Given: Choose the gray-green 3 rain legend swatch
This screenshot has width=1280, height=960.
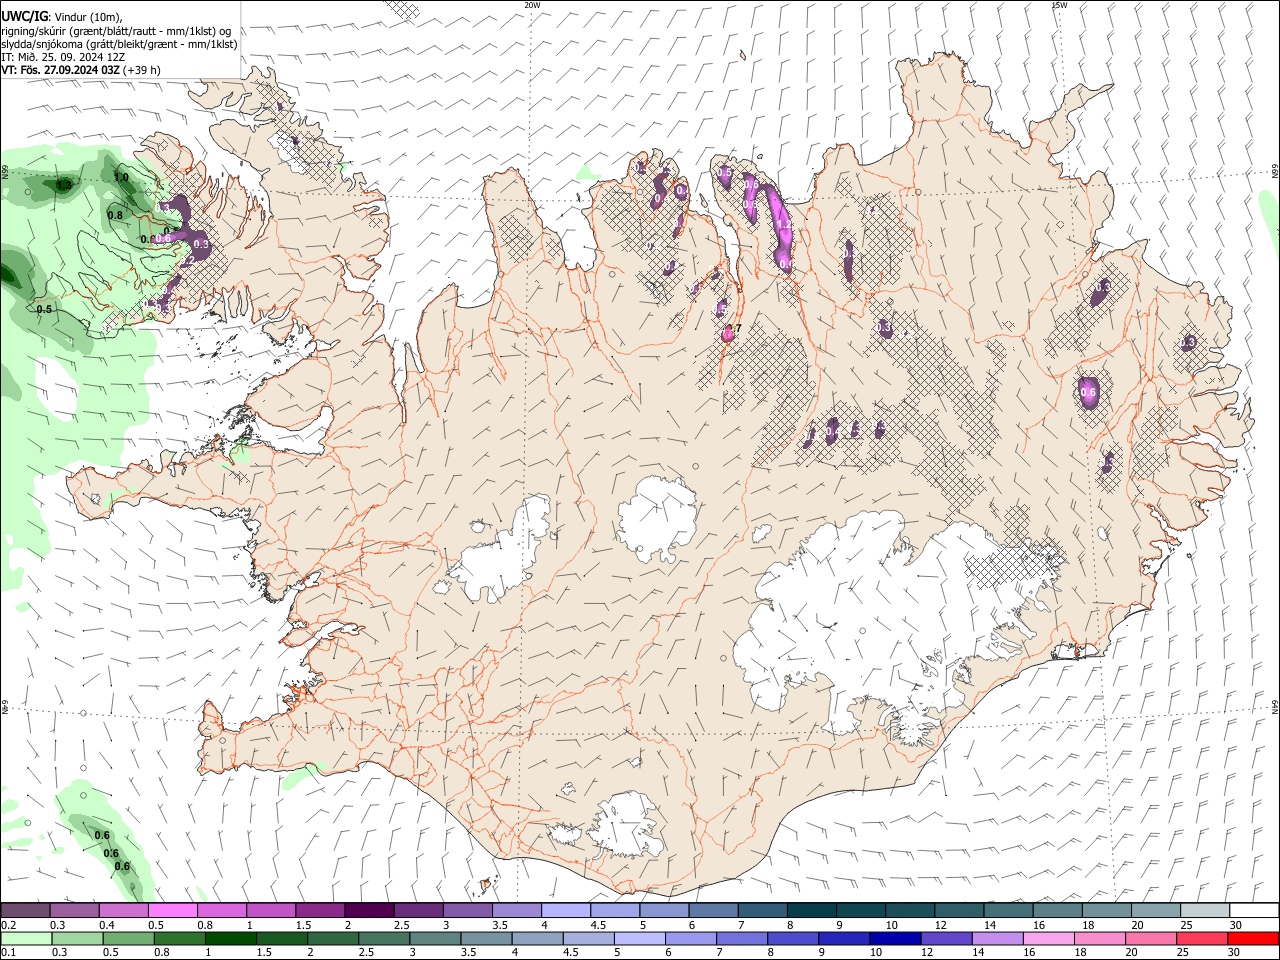Looking at the screenshot, I should click(x=435, y=938).
